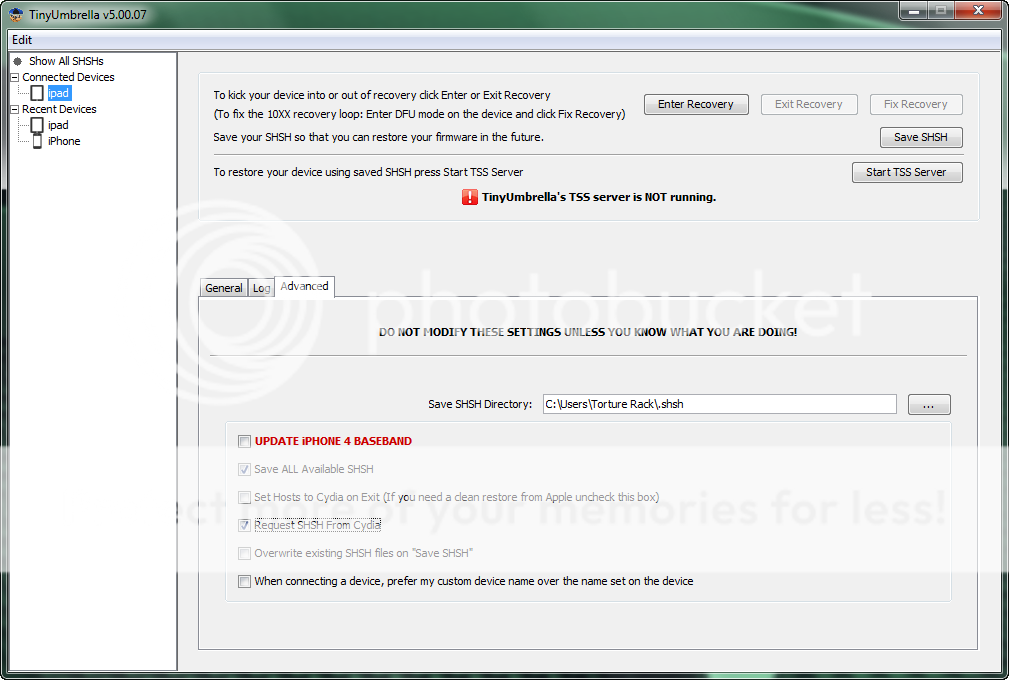
Task: Click the recent iPhone device icon
Action: point(37,142)
